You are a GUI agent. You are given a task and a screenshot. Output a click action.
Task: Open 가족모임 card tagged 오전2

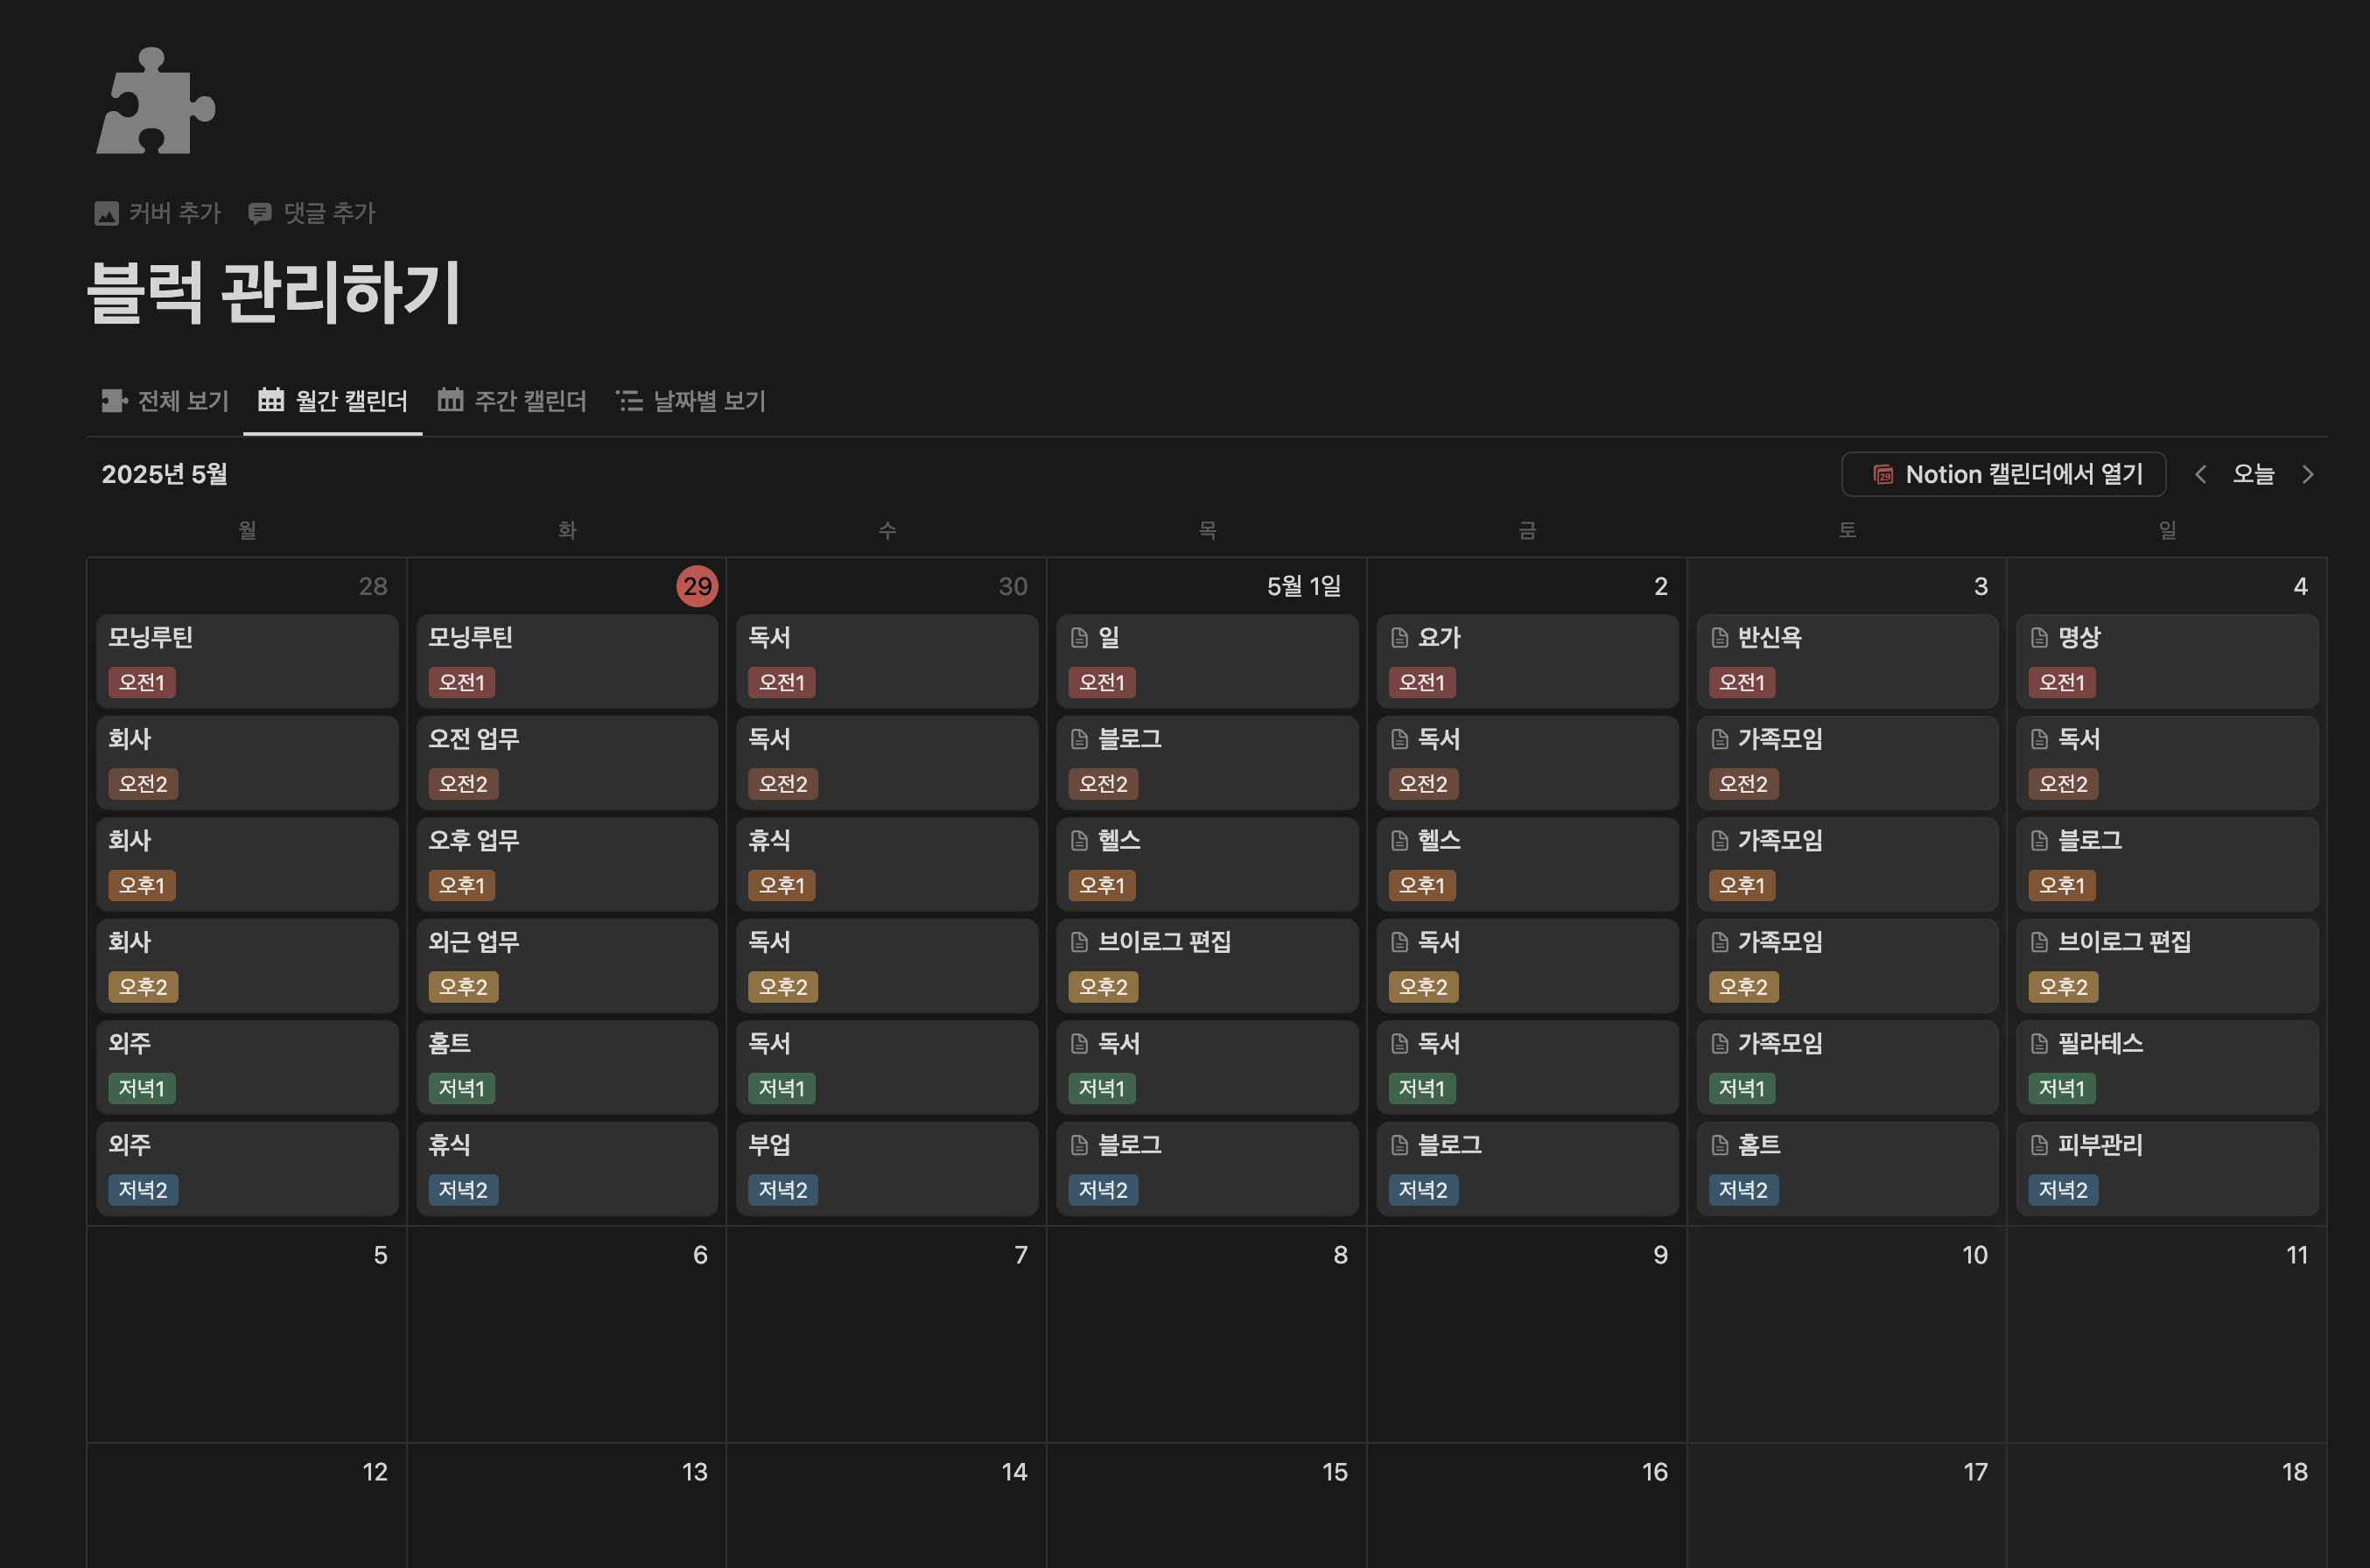pos(1847,762)
